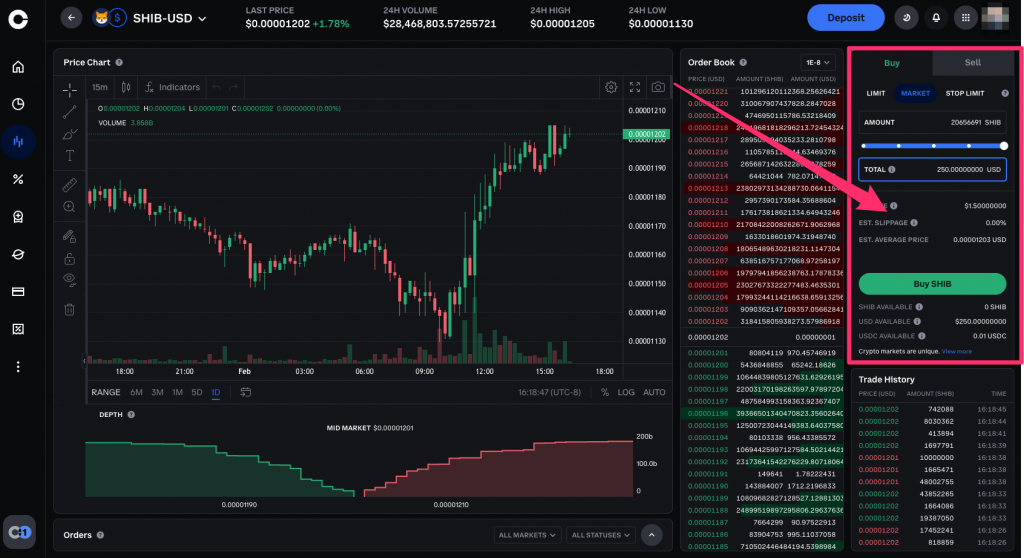Screen dimensions: 1024x558
Task: Select the text annotation tool
Action: point(69,156)
